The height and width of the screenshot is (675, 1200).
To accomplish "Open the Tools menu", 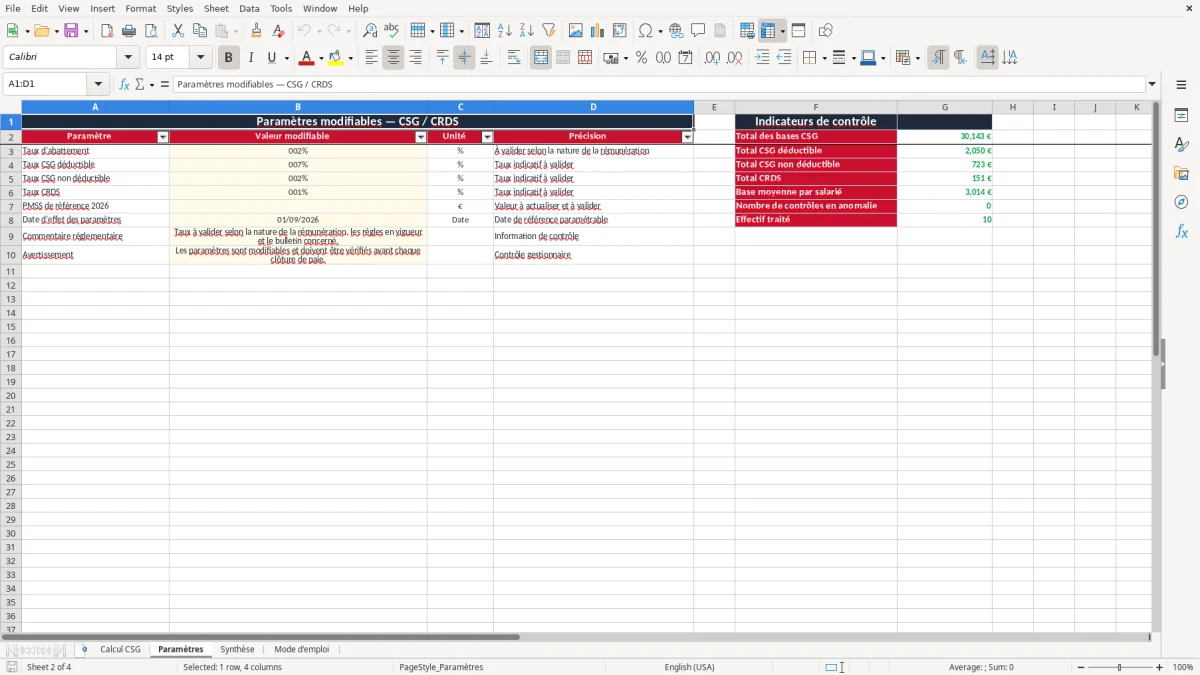I will pos(281,8).
